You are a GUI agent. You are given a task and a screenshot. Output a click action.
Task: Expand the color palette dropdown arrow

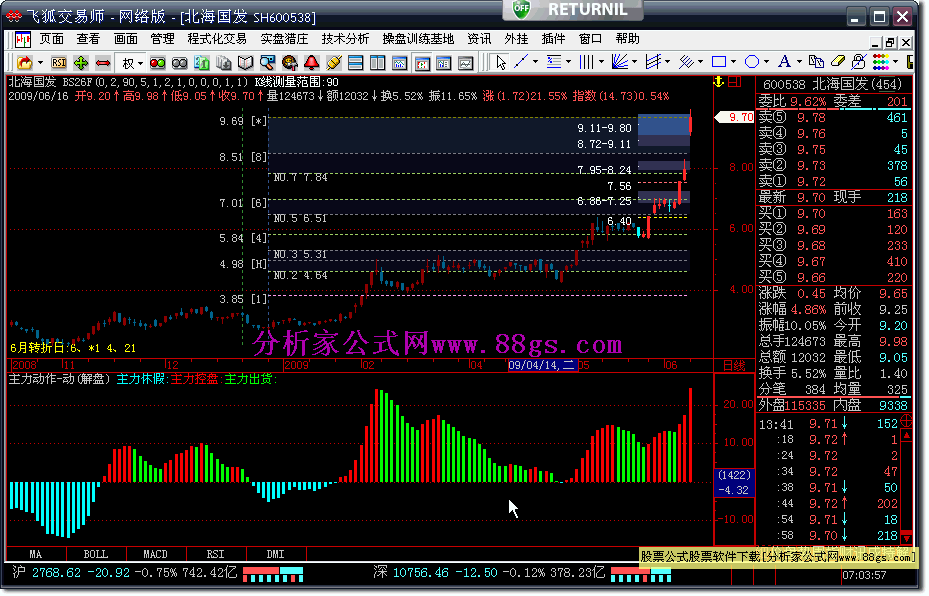tap(895, 62)
